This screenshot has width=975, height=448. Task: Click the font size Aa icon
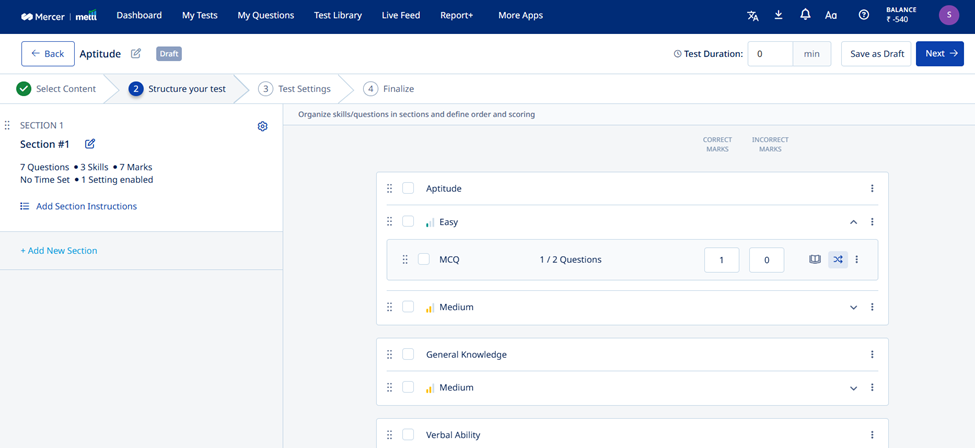coord(831,16)
